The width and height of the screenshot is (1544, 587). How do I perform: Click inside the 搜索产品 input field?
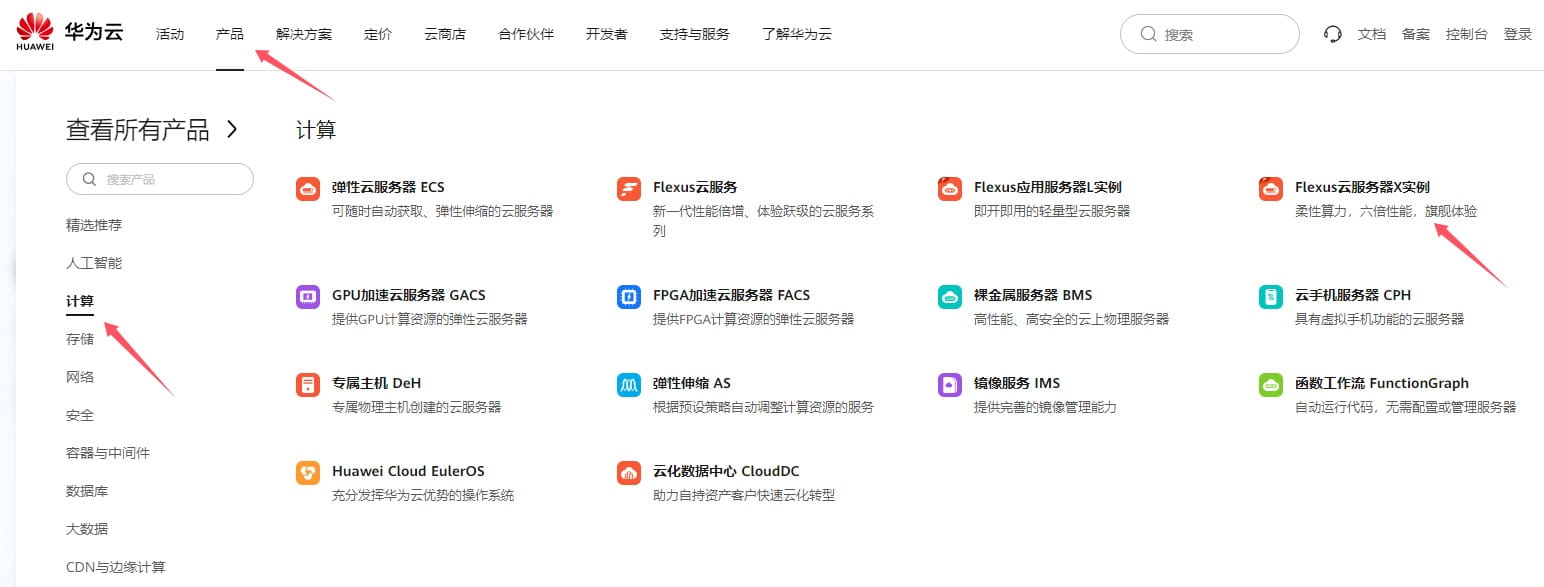pyautogui.click(x=159, y=178)
